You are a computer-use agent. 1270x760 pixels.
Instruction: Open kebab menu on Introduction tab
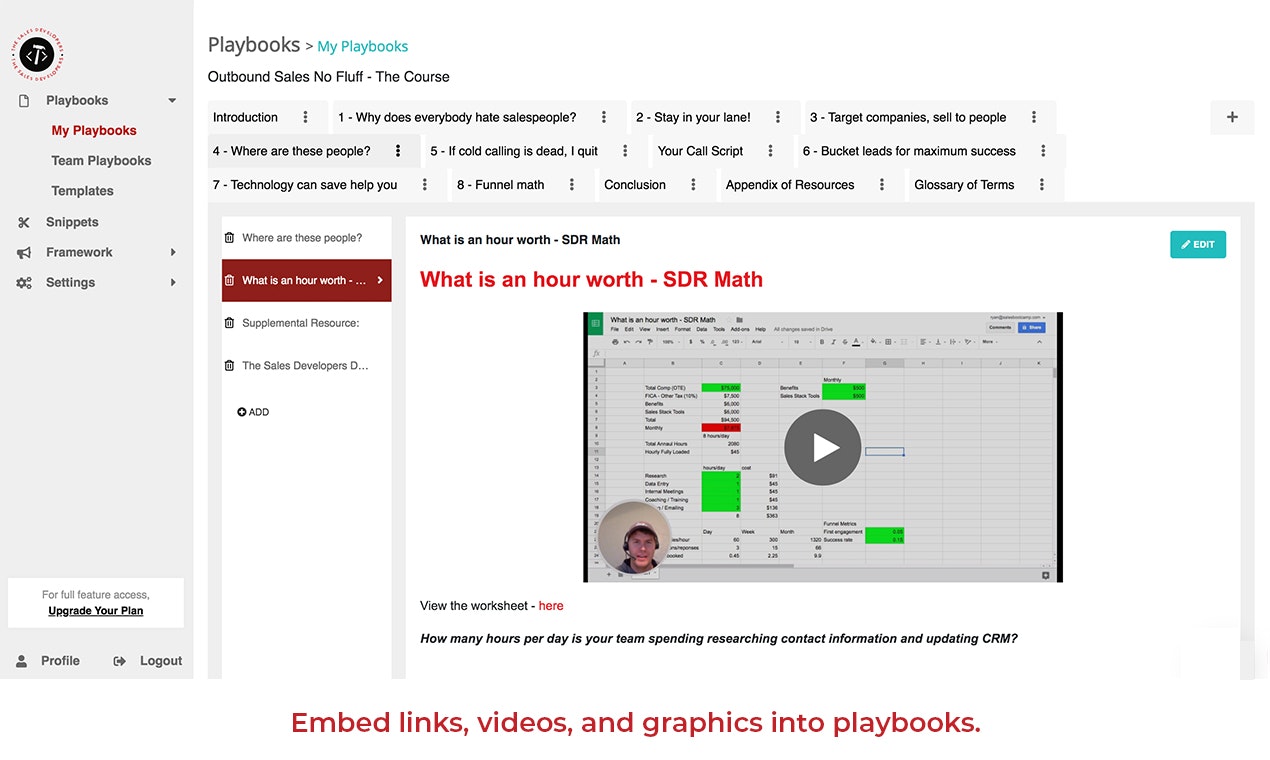(x=305, y=117)
